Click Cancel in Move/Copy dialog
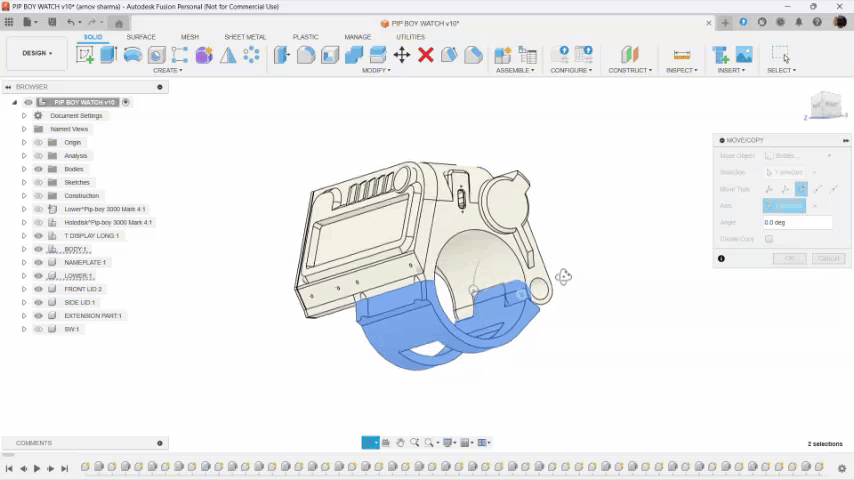854x480 pixels. point(828,258)
